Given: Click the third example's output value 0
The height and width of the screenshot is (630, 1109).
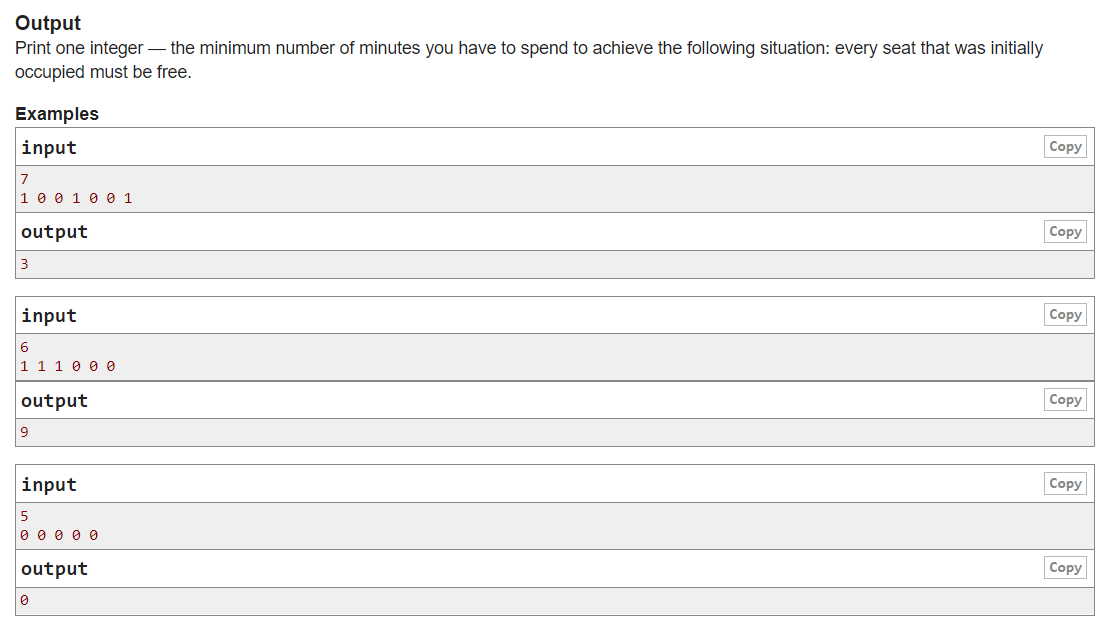Looking at the screenshot, I should (x=25, y=601).
